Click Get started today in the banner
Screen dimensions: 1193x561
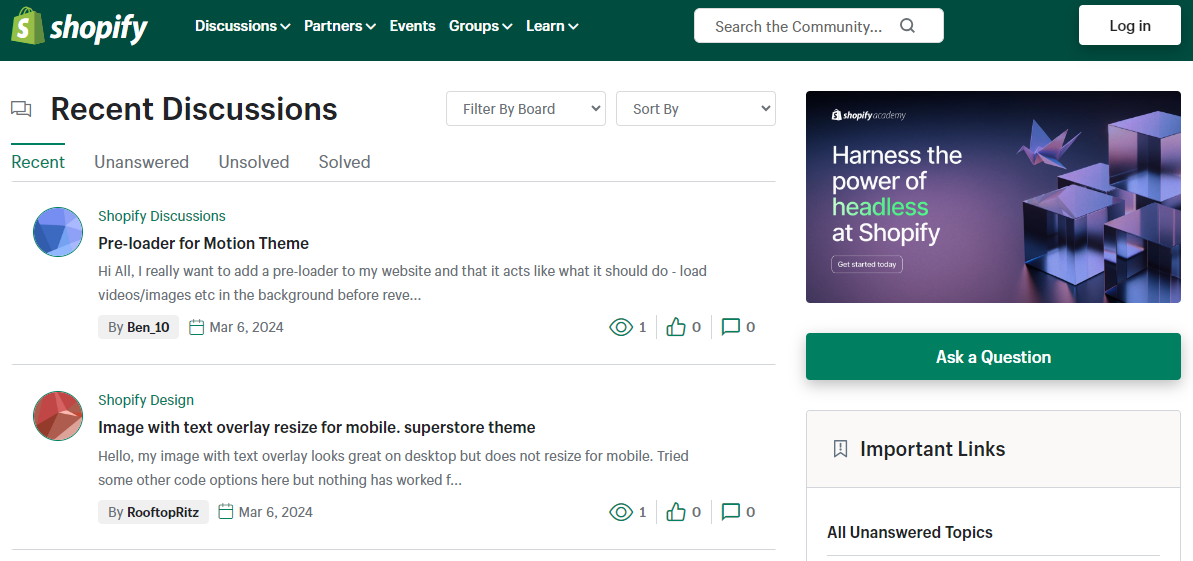pyautogui.click(x=867, y=265)
